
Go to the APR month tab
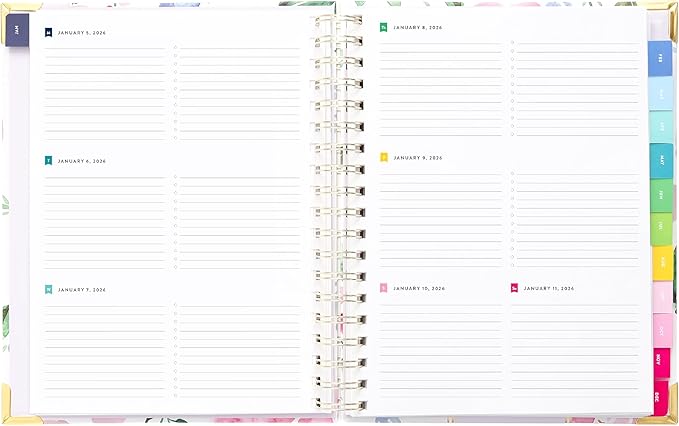[x=662, y=126]
